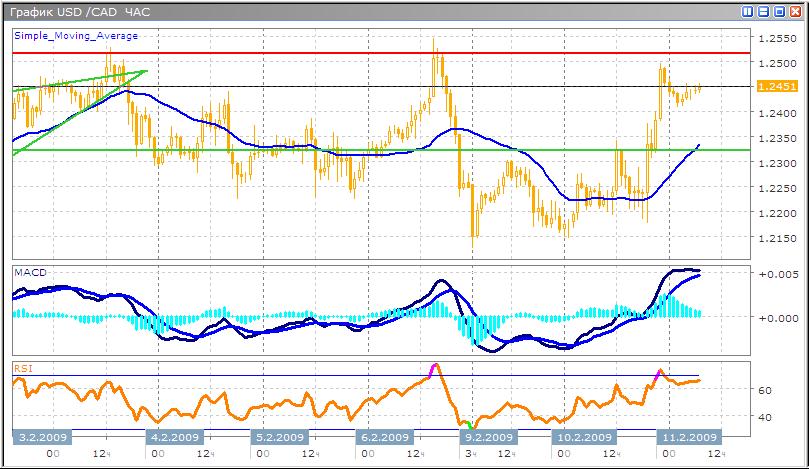Click the 4.2.2009 date marker
Image resolution: width=809 pixels, height=469 pixels.
(175, 438)
